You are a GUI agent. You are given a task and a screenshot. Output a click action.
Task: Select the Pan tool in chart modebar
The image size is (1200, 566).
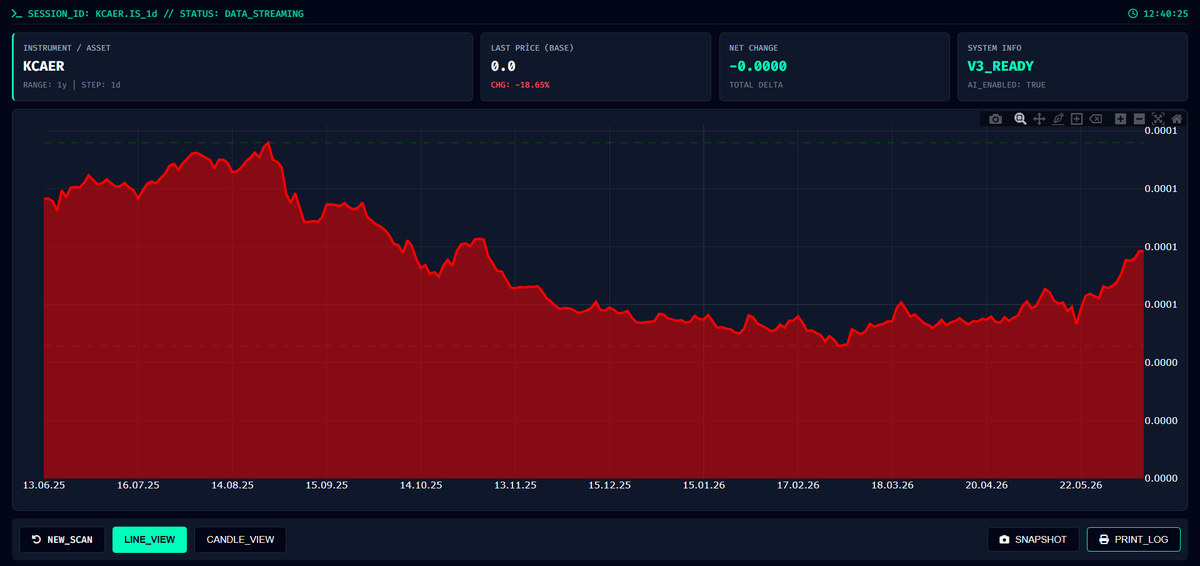coord(1039,119)
